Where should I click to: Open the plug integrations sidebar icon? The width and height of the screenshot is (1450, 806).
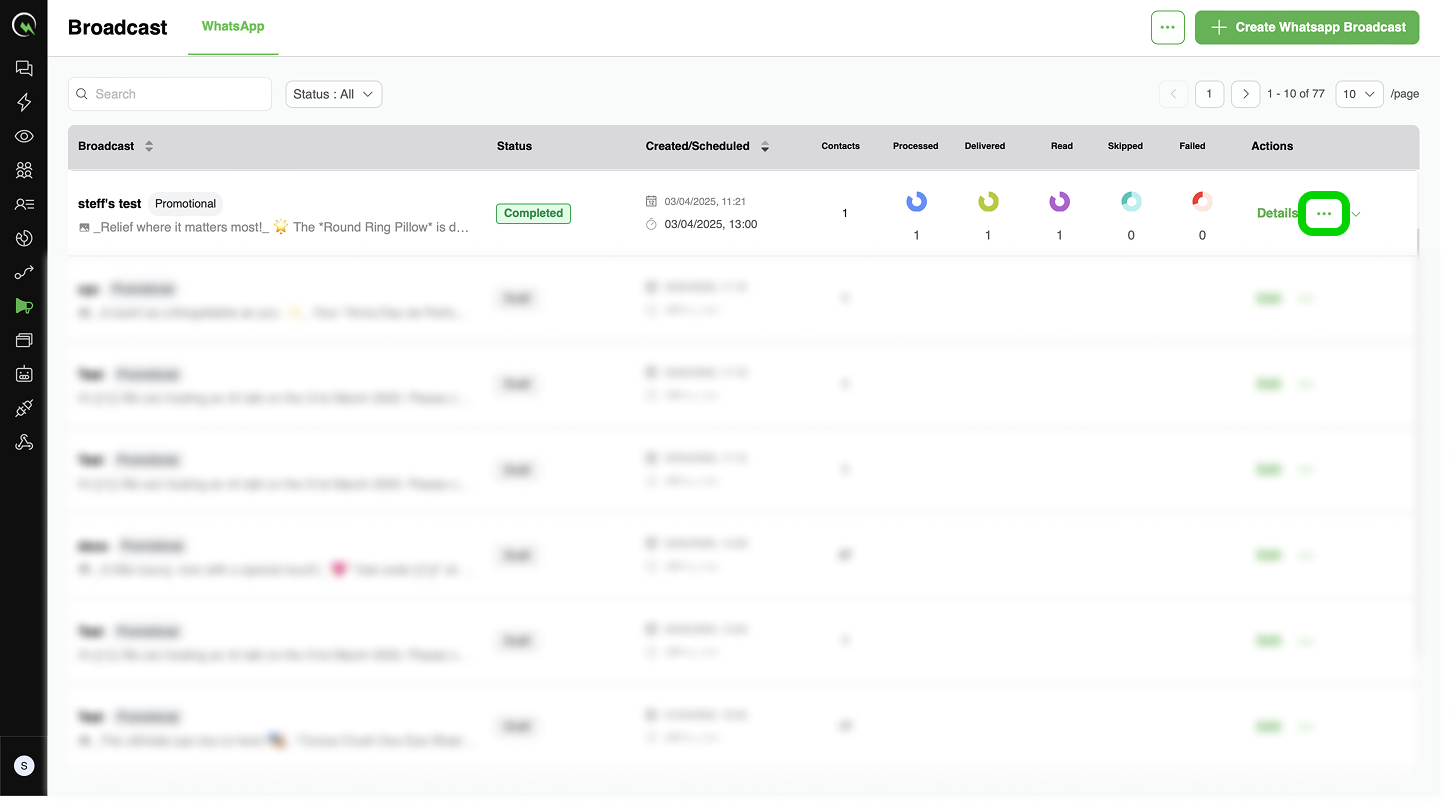pyautogui.click(x=24, y=408)
